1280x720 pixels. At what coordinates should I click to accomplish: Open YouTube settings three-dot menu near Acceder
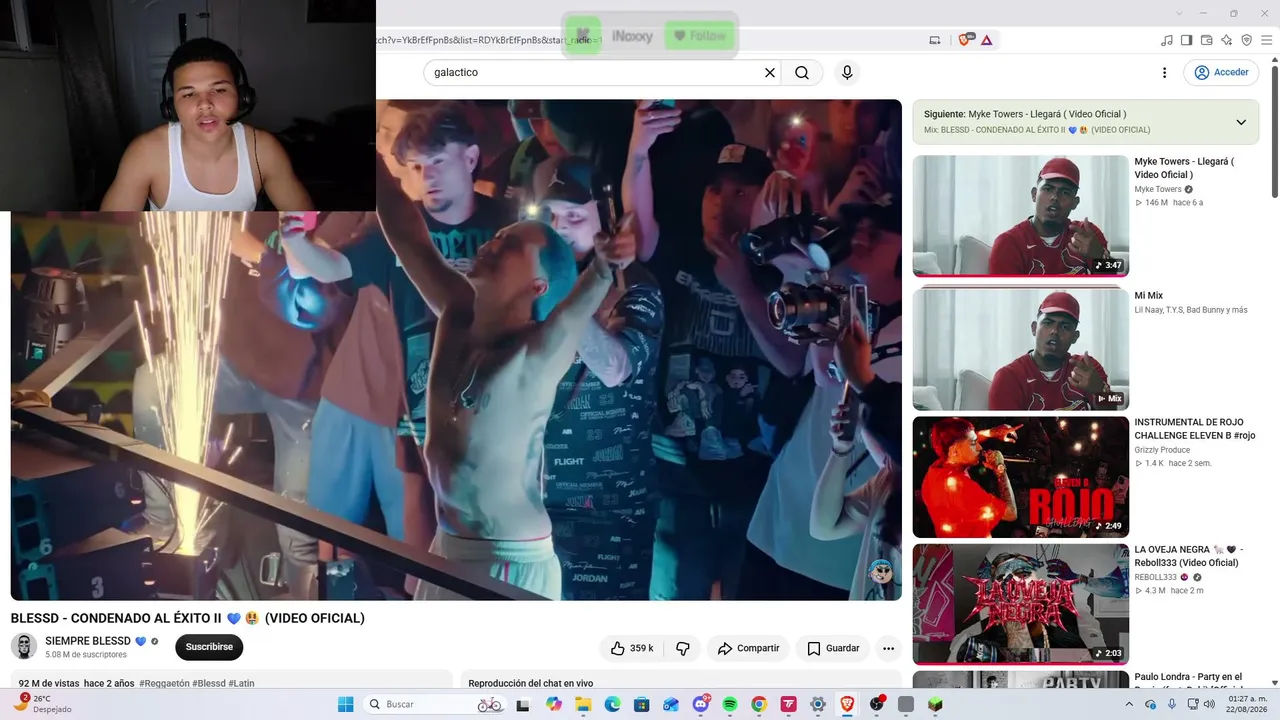pyautogui.click(x=1164, y=72)
